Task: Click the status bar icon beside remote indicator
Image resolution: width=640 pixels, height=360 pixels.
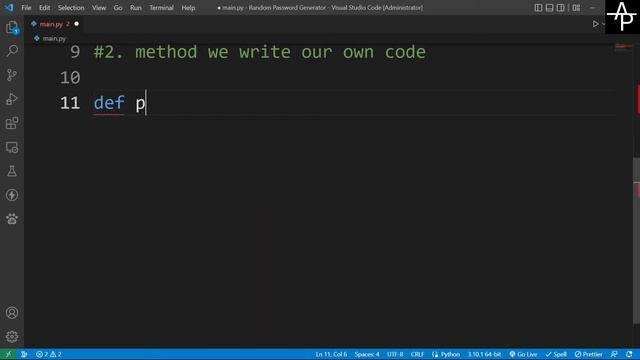Action: [24, 354]
